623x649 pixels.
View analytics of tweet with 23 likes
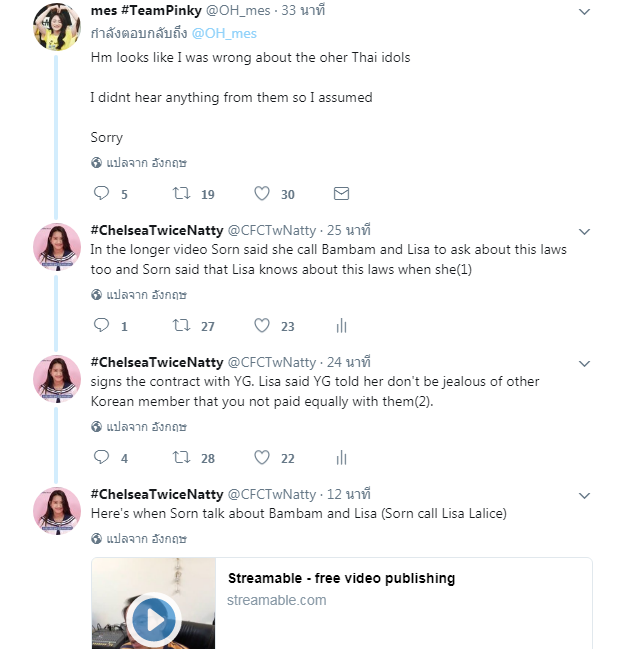341,325
